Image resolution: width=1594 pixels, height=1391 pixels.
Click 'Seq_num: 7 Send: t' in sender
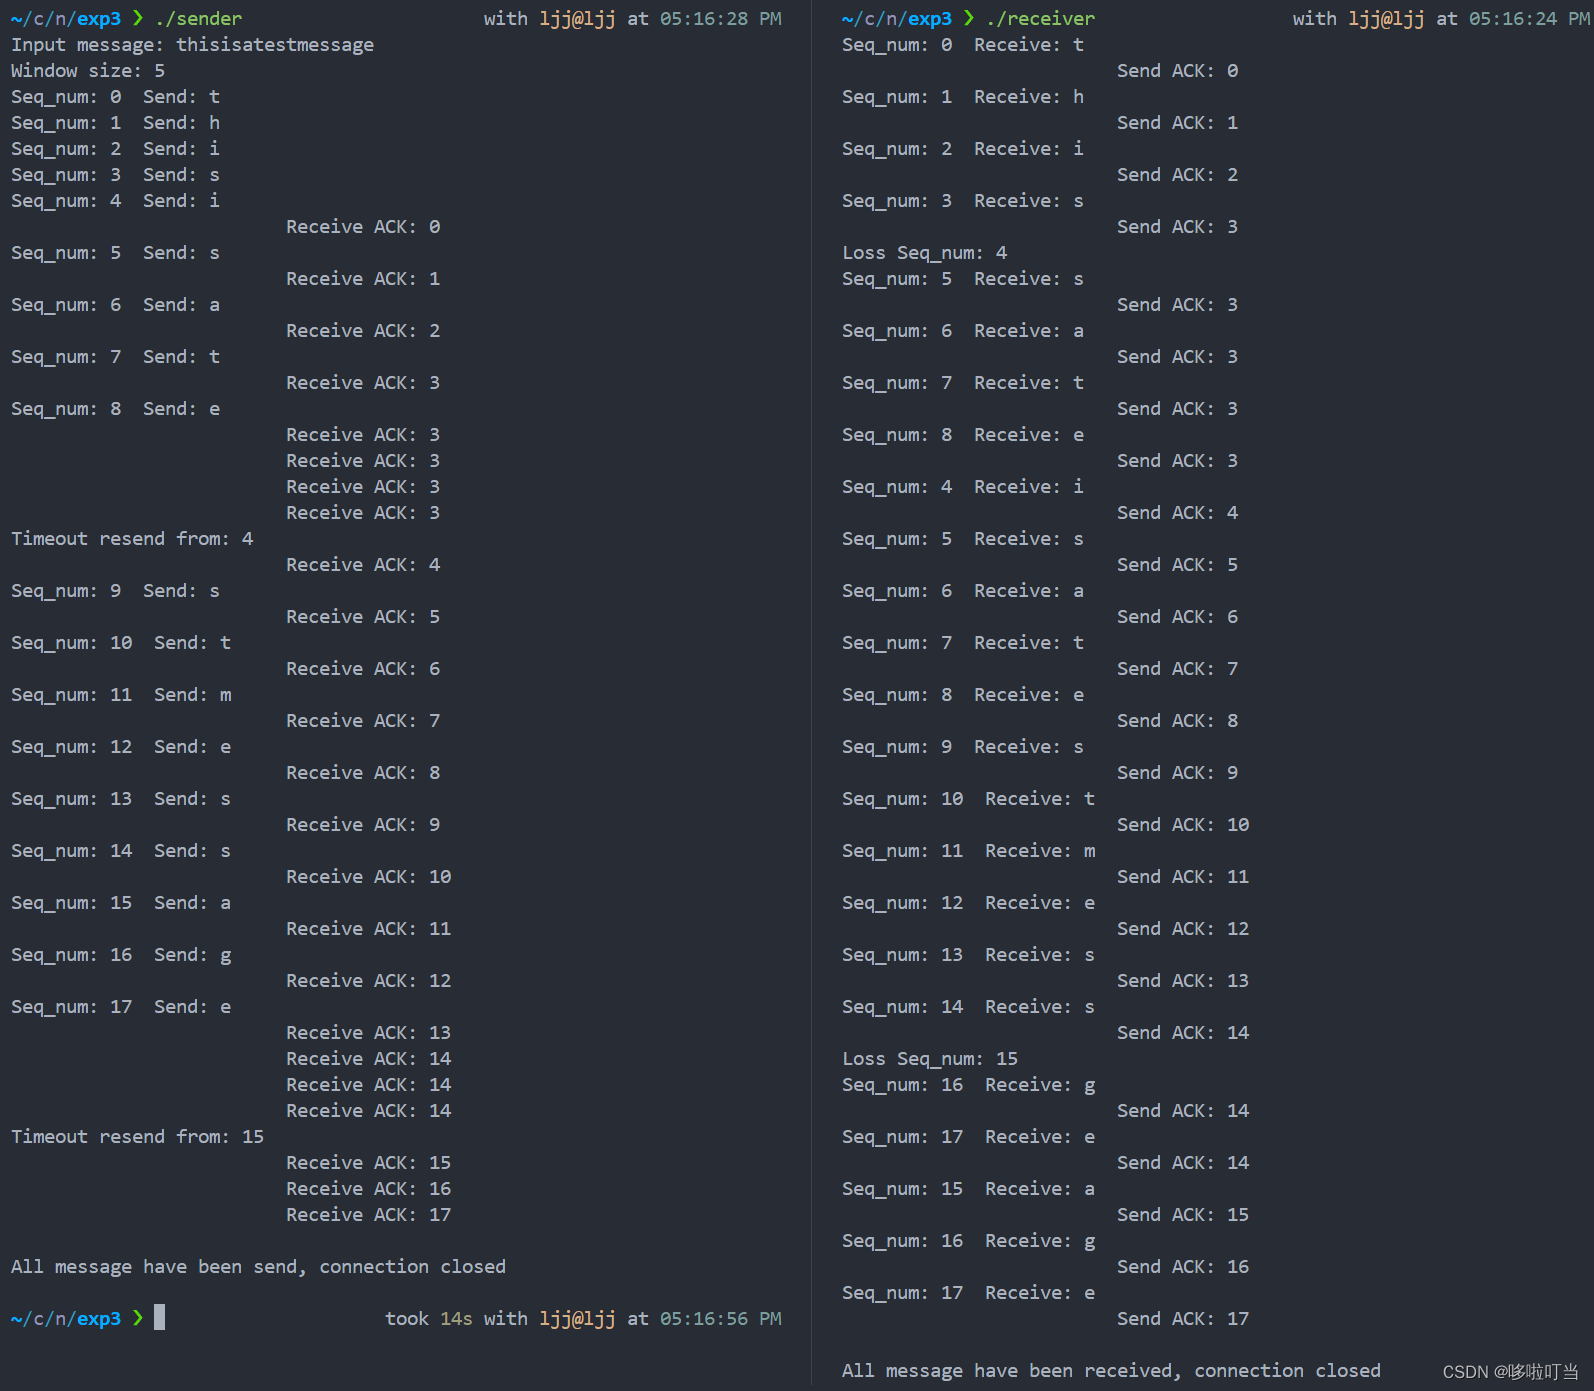[x=115, y=357]
